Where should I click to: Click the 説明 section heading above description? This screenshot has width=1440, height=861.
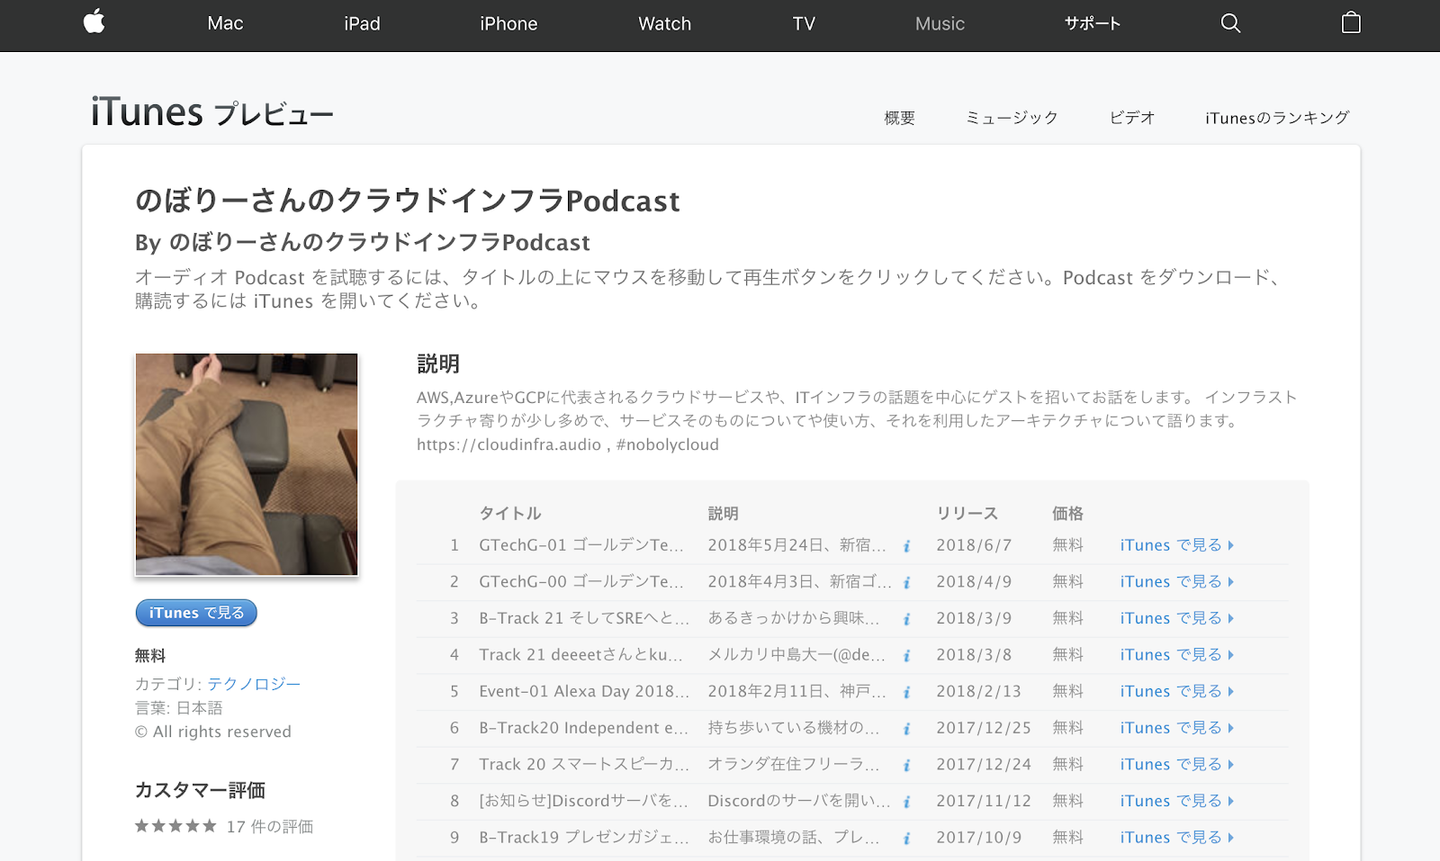click(x=438, y=364)
